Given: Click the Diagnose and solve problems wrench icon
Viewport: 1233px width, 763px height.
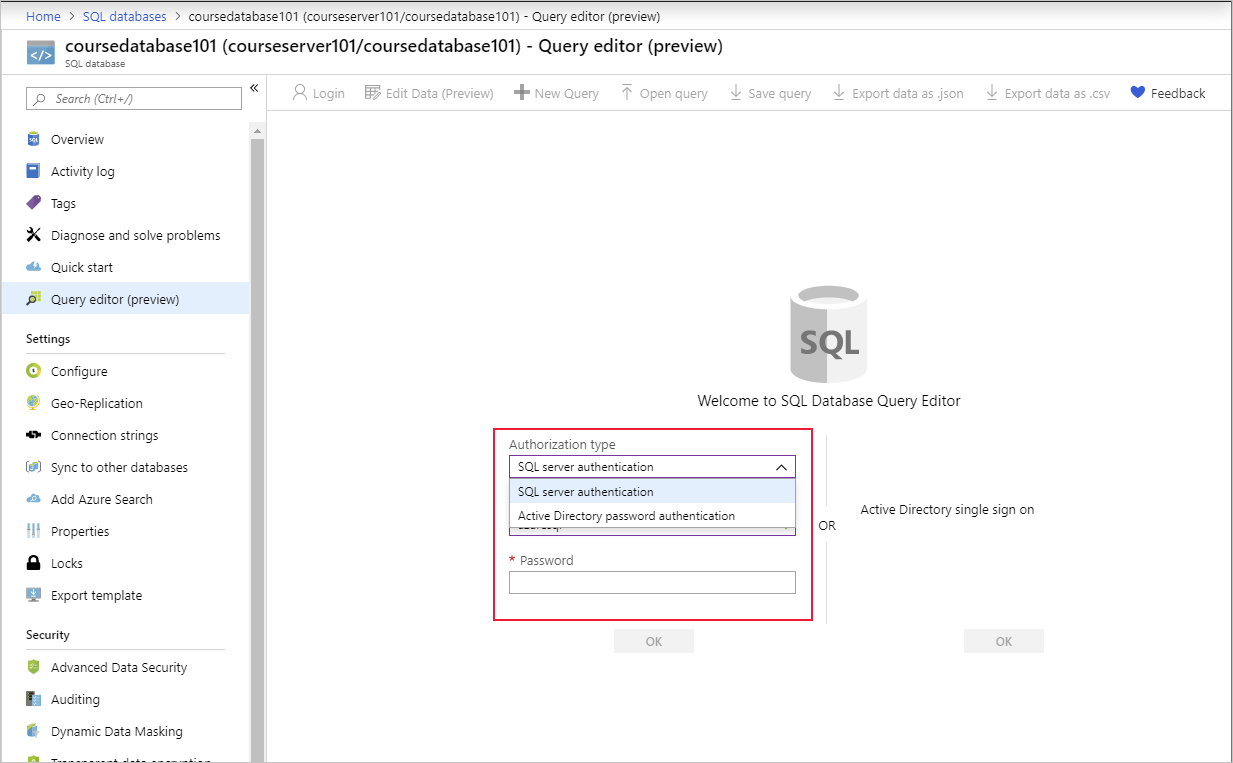Looking at the screenshot, I should (x=35, y=235).
